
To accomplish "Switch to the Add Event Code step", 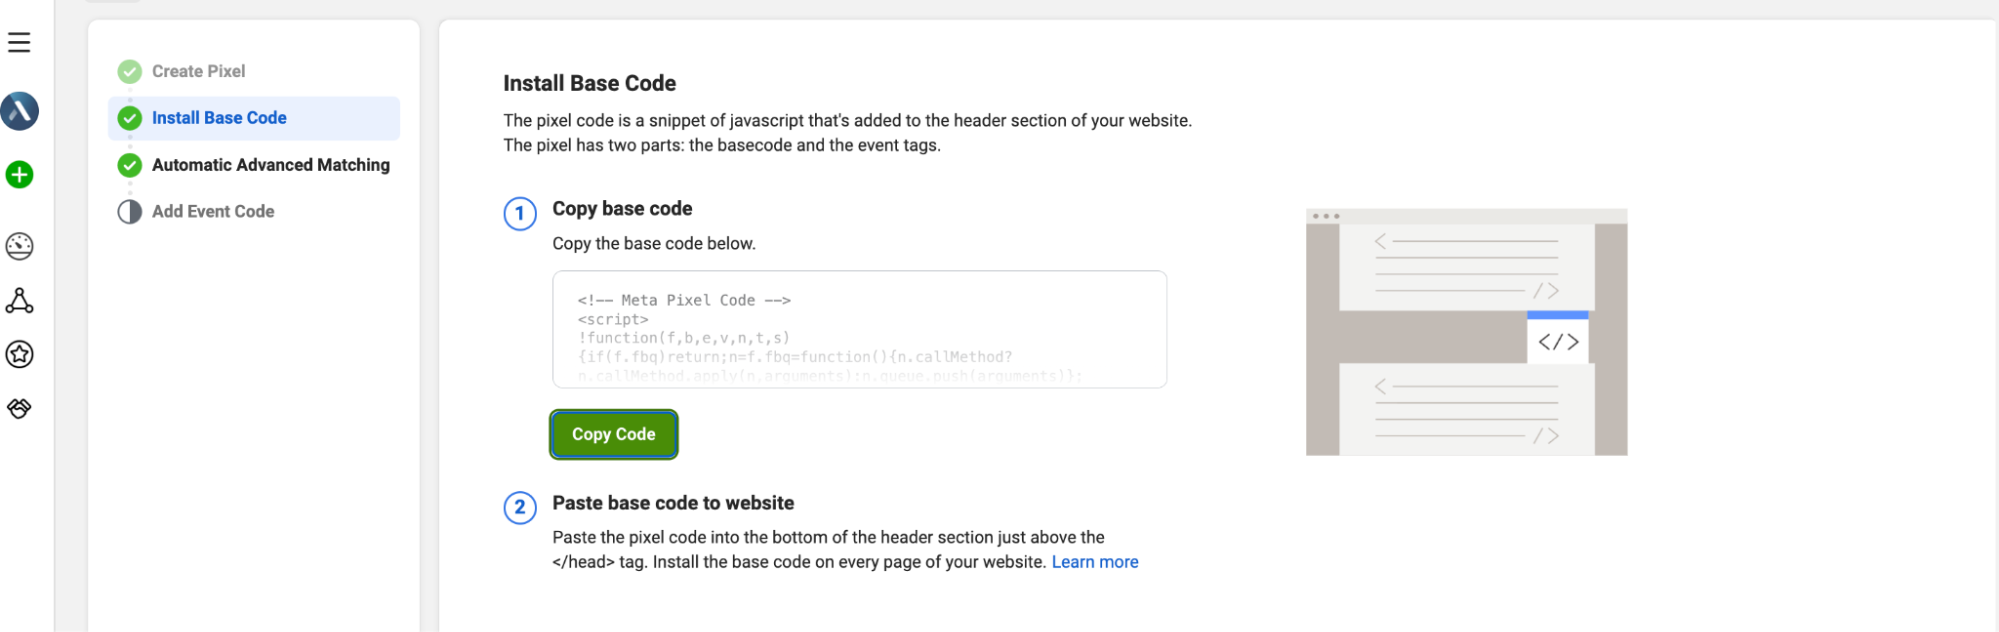I will tap(212, 211).
